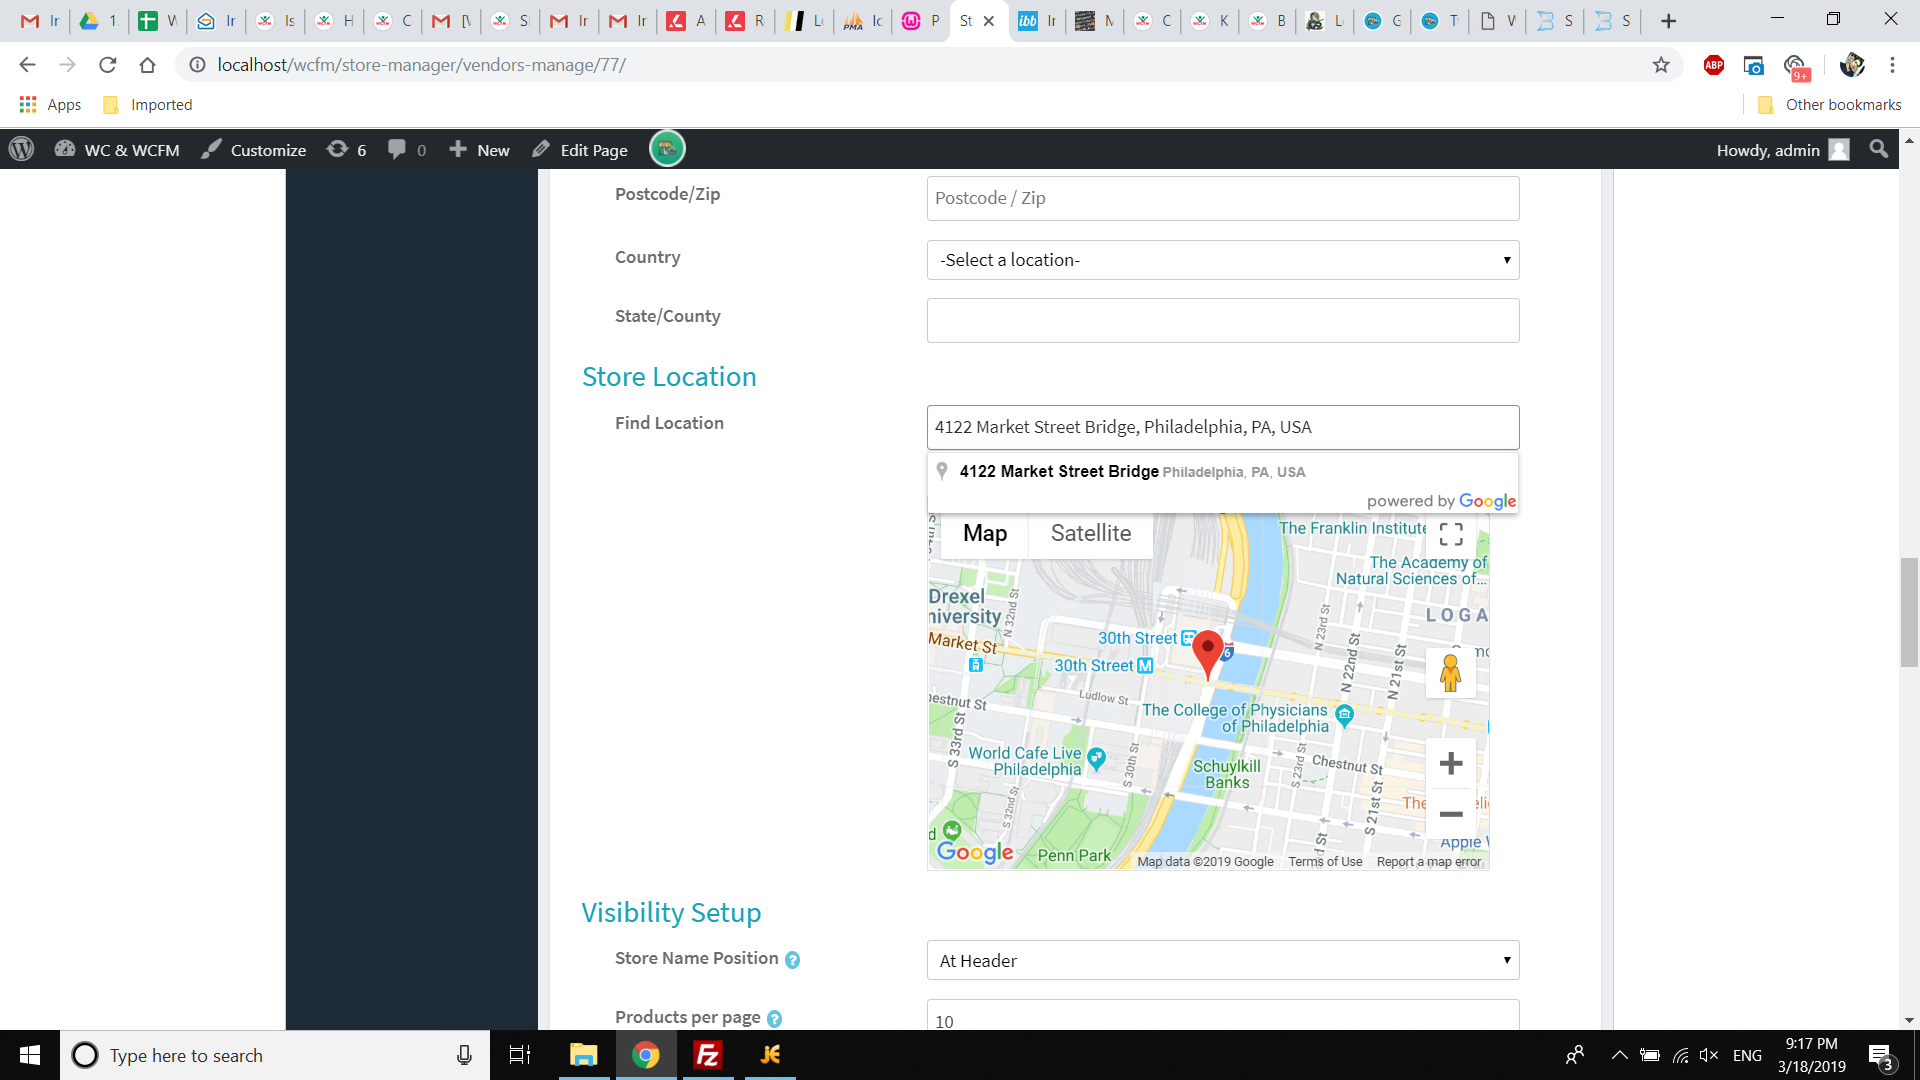Click the Street View pegman icon
This screenshot has width=1920, height=1080.
coord(1451,673)
